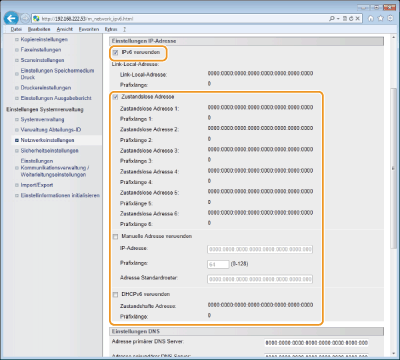Open the browser home icon
This screenshot has width=400, height=360.
(x=371, y=19)
